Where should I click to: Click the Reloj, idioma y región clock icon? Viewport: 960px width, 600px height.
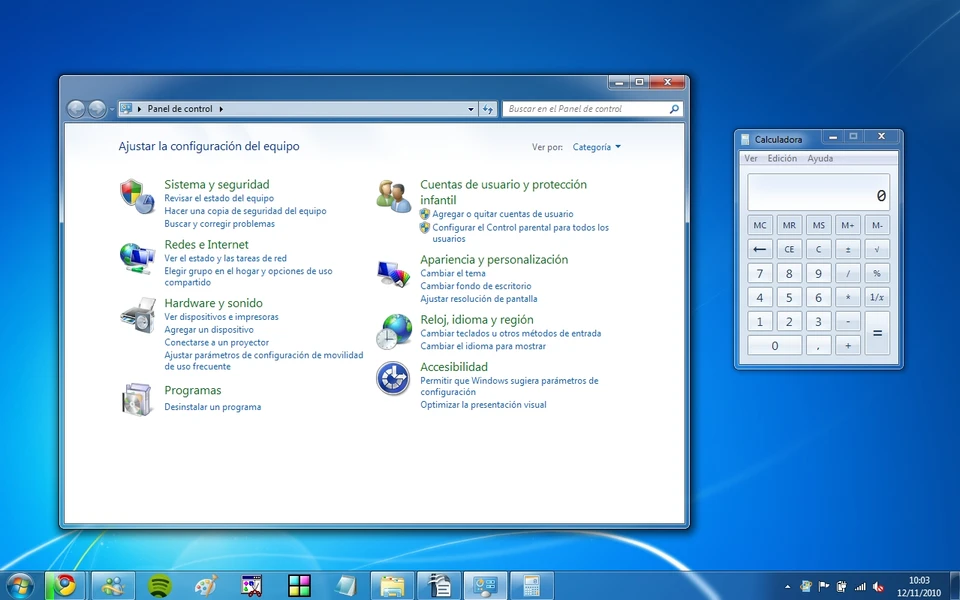click(393, 330)
